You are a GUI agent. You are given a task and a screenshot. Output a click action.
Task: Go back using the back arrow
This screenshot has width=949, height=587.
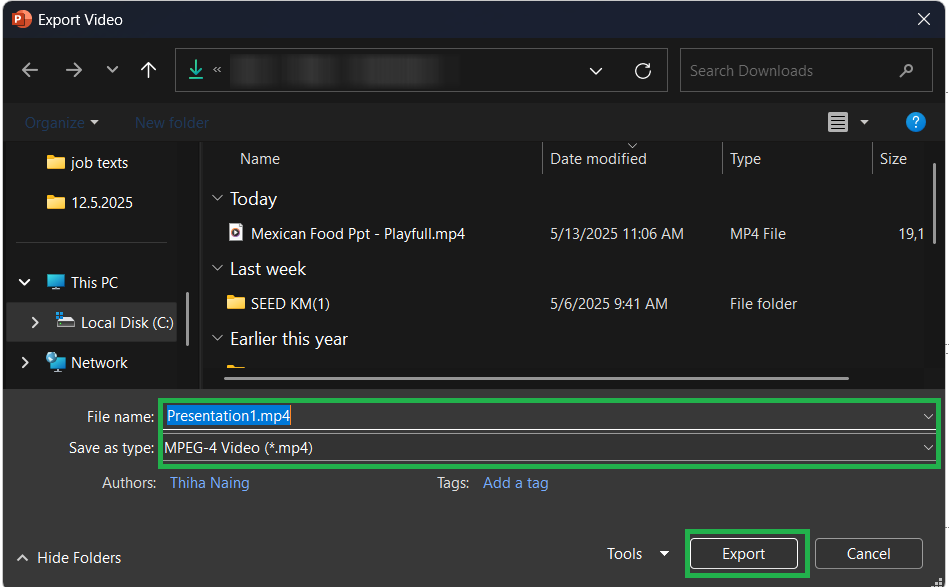30,70
